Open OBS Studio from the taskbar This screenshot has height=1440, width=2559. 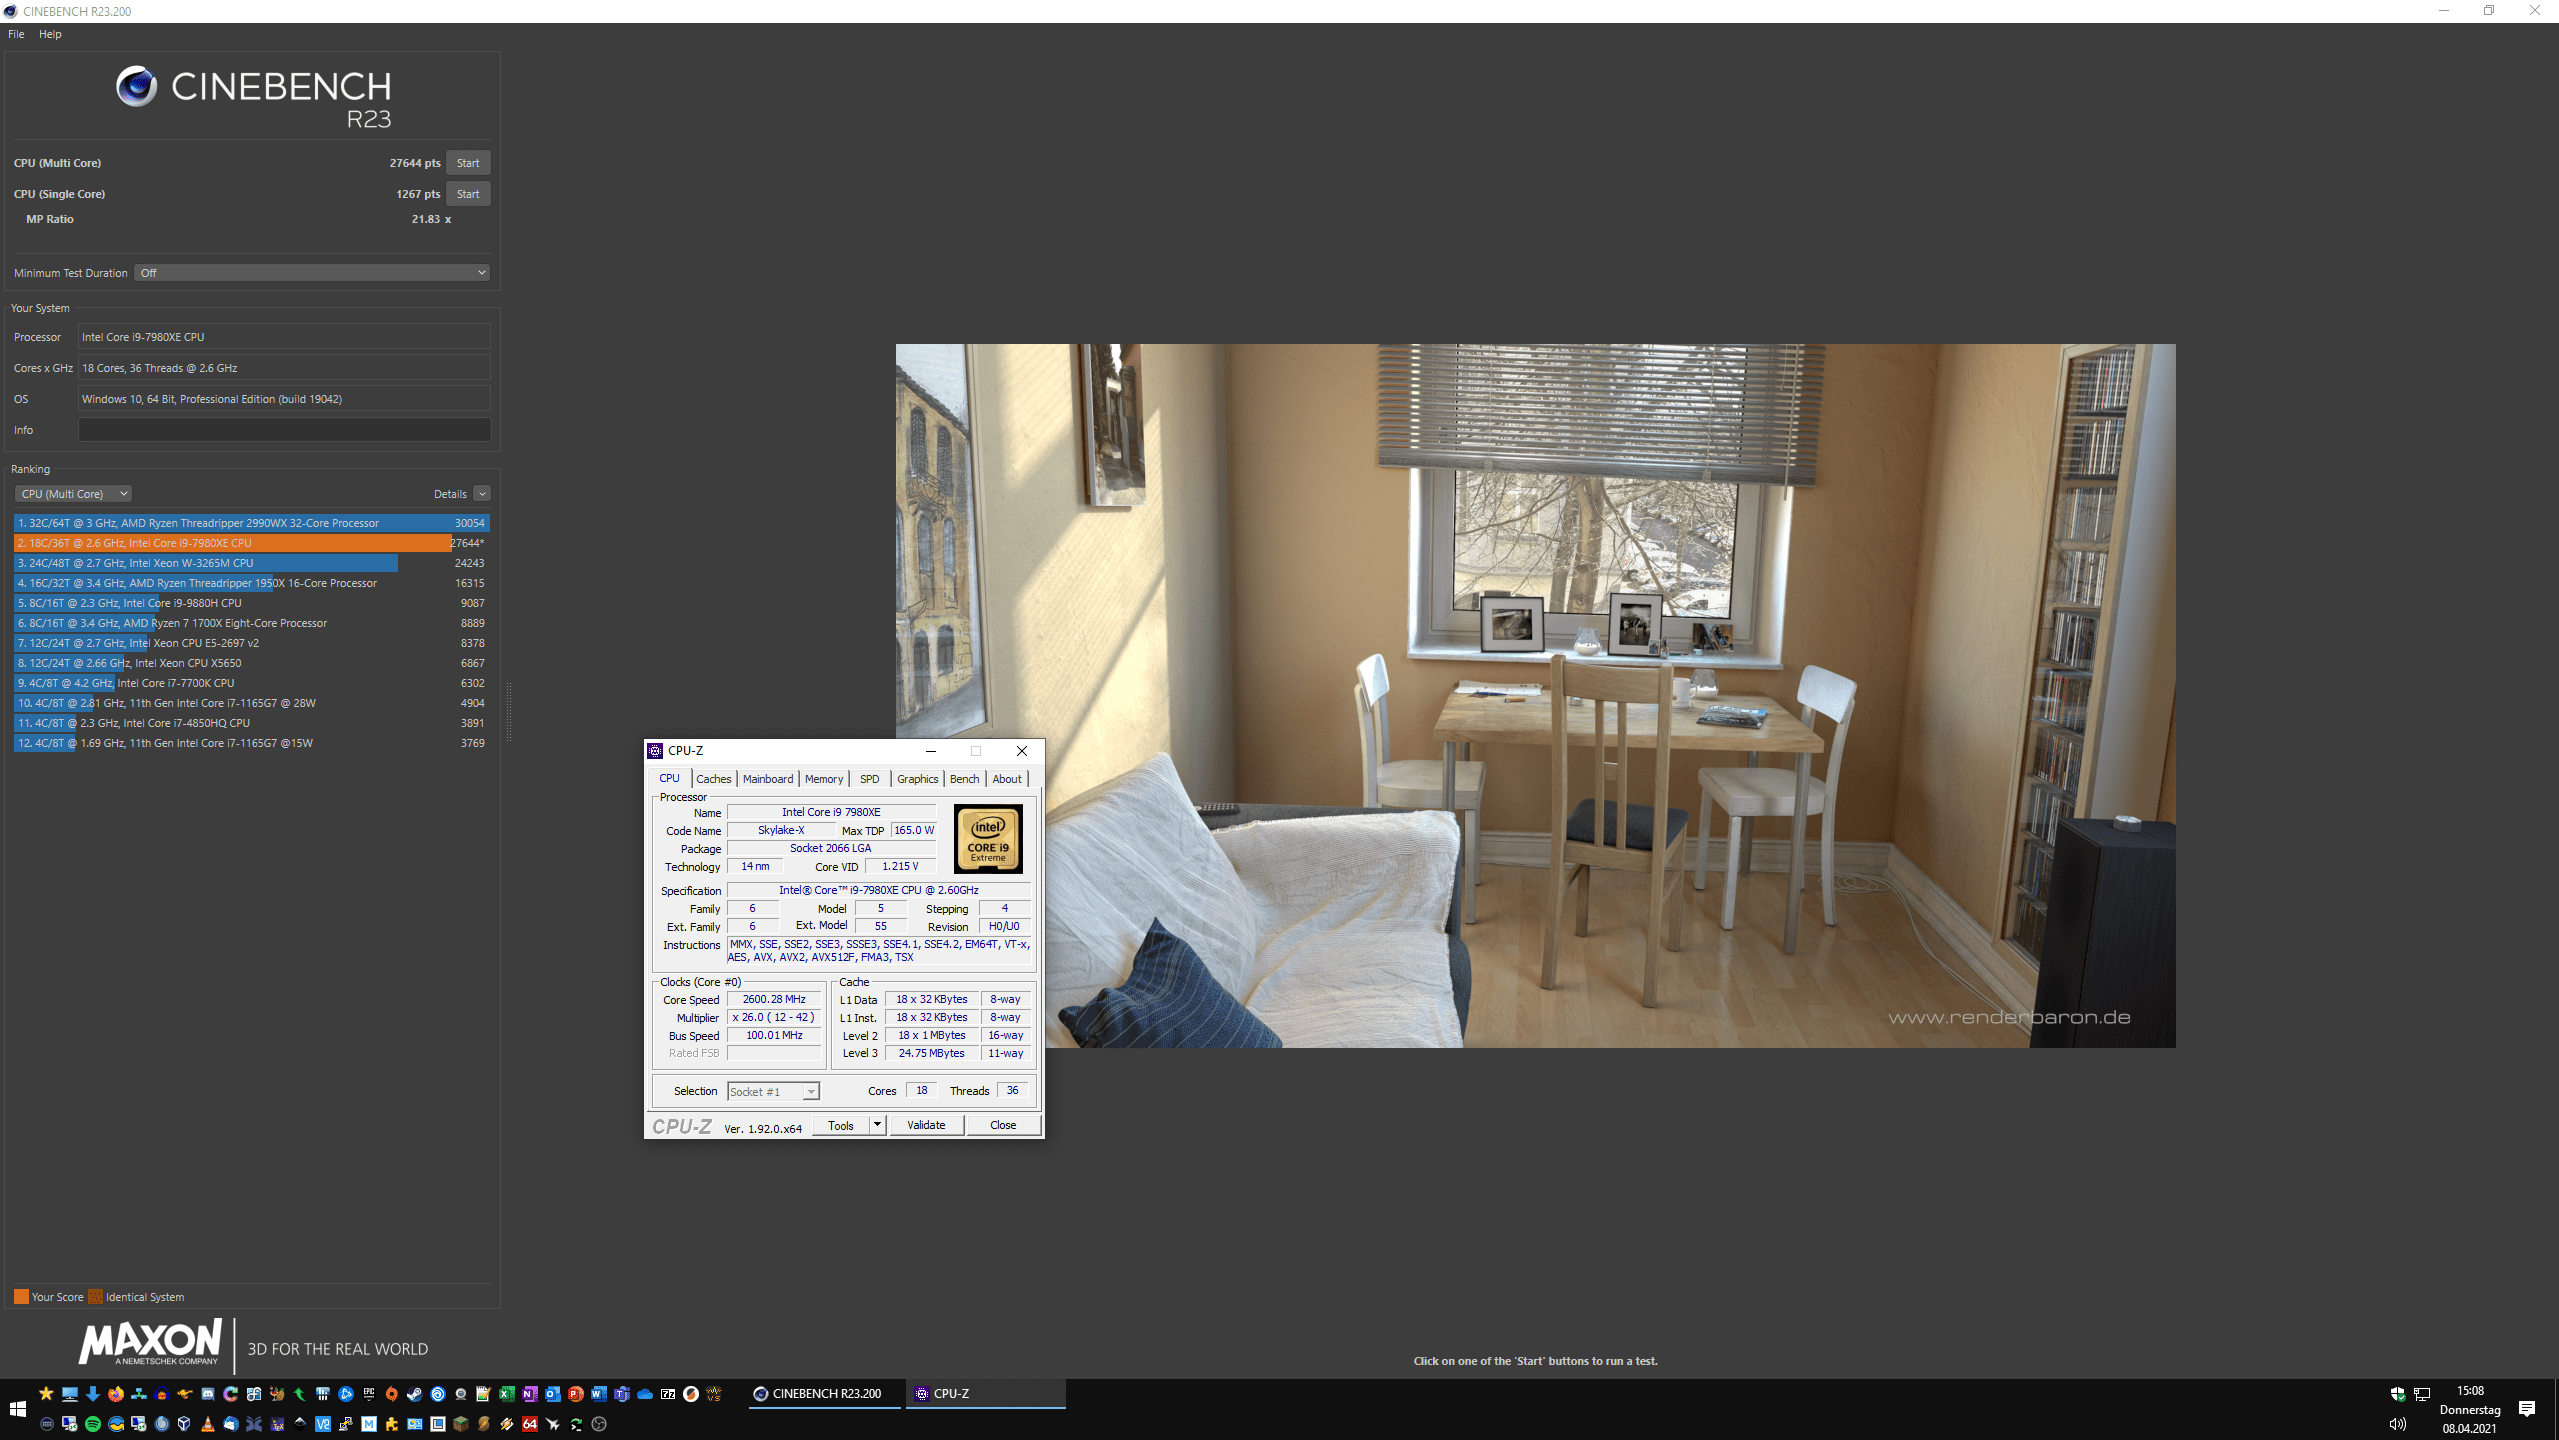tap(599, 1424)
